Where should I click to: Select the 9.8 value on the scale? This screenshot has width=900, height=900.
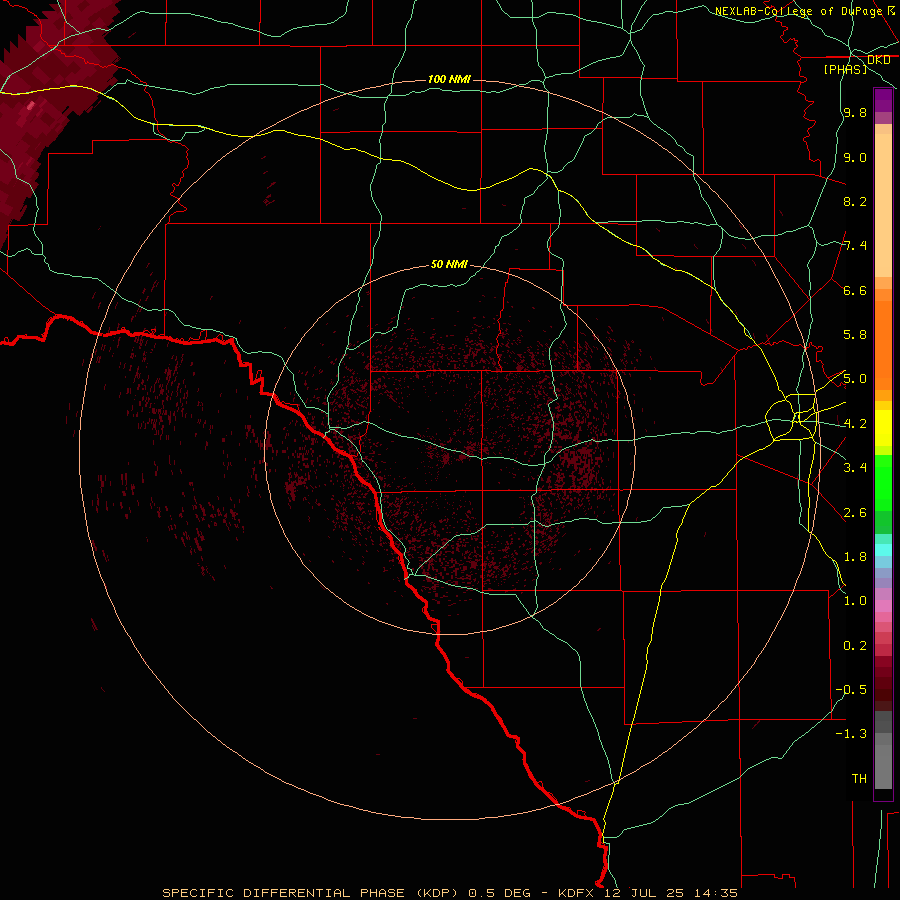[x=855, y=112]
